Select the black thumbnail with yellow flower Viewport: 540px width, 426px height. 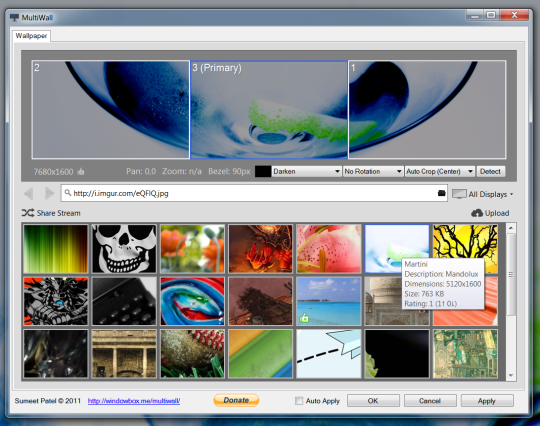coord(397,354)
